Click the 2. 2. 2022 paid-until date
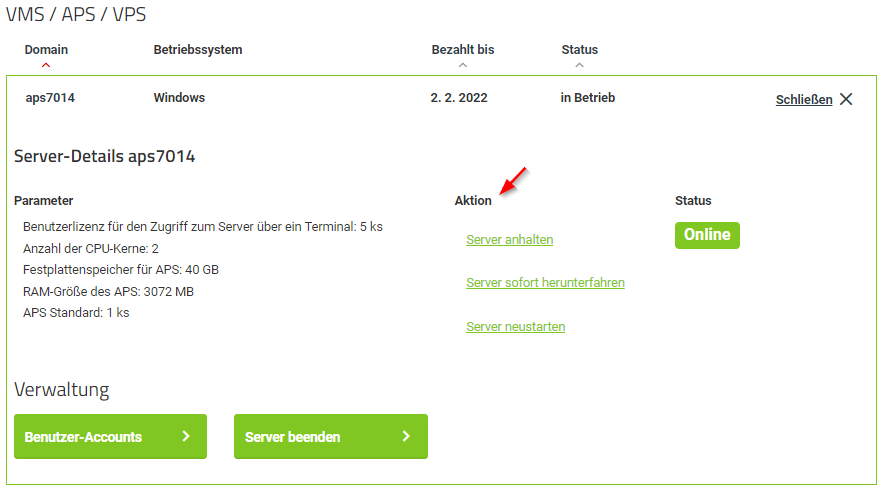 pos(460,98)
